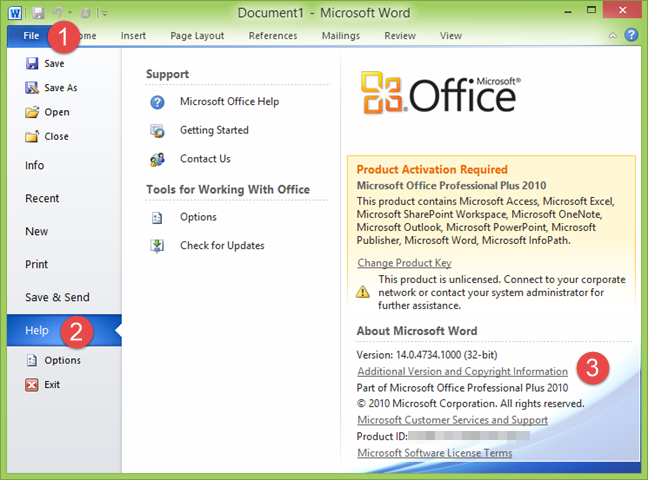Open Additional Version and Copyright Information link

click(462, 371)
